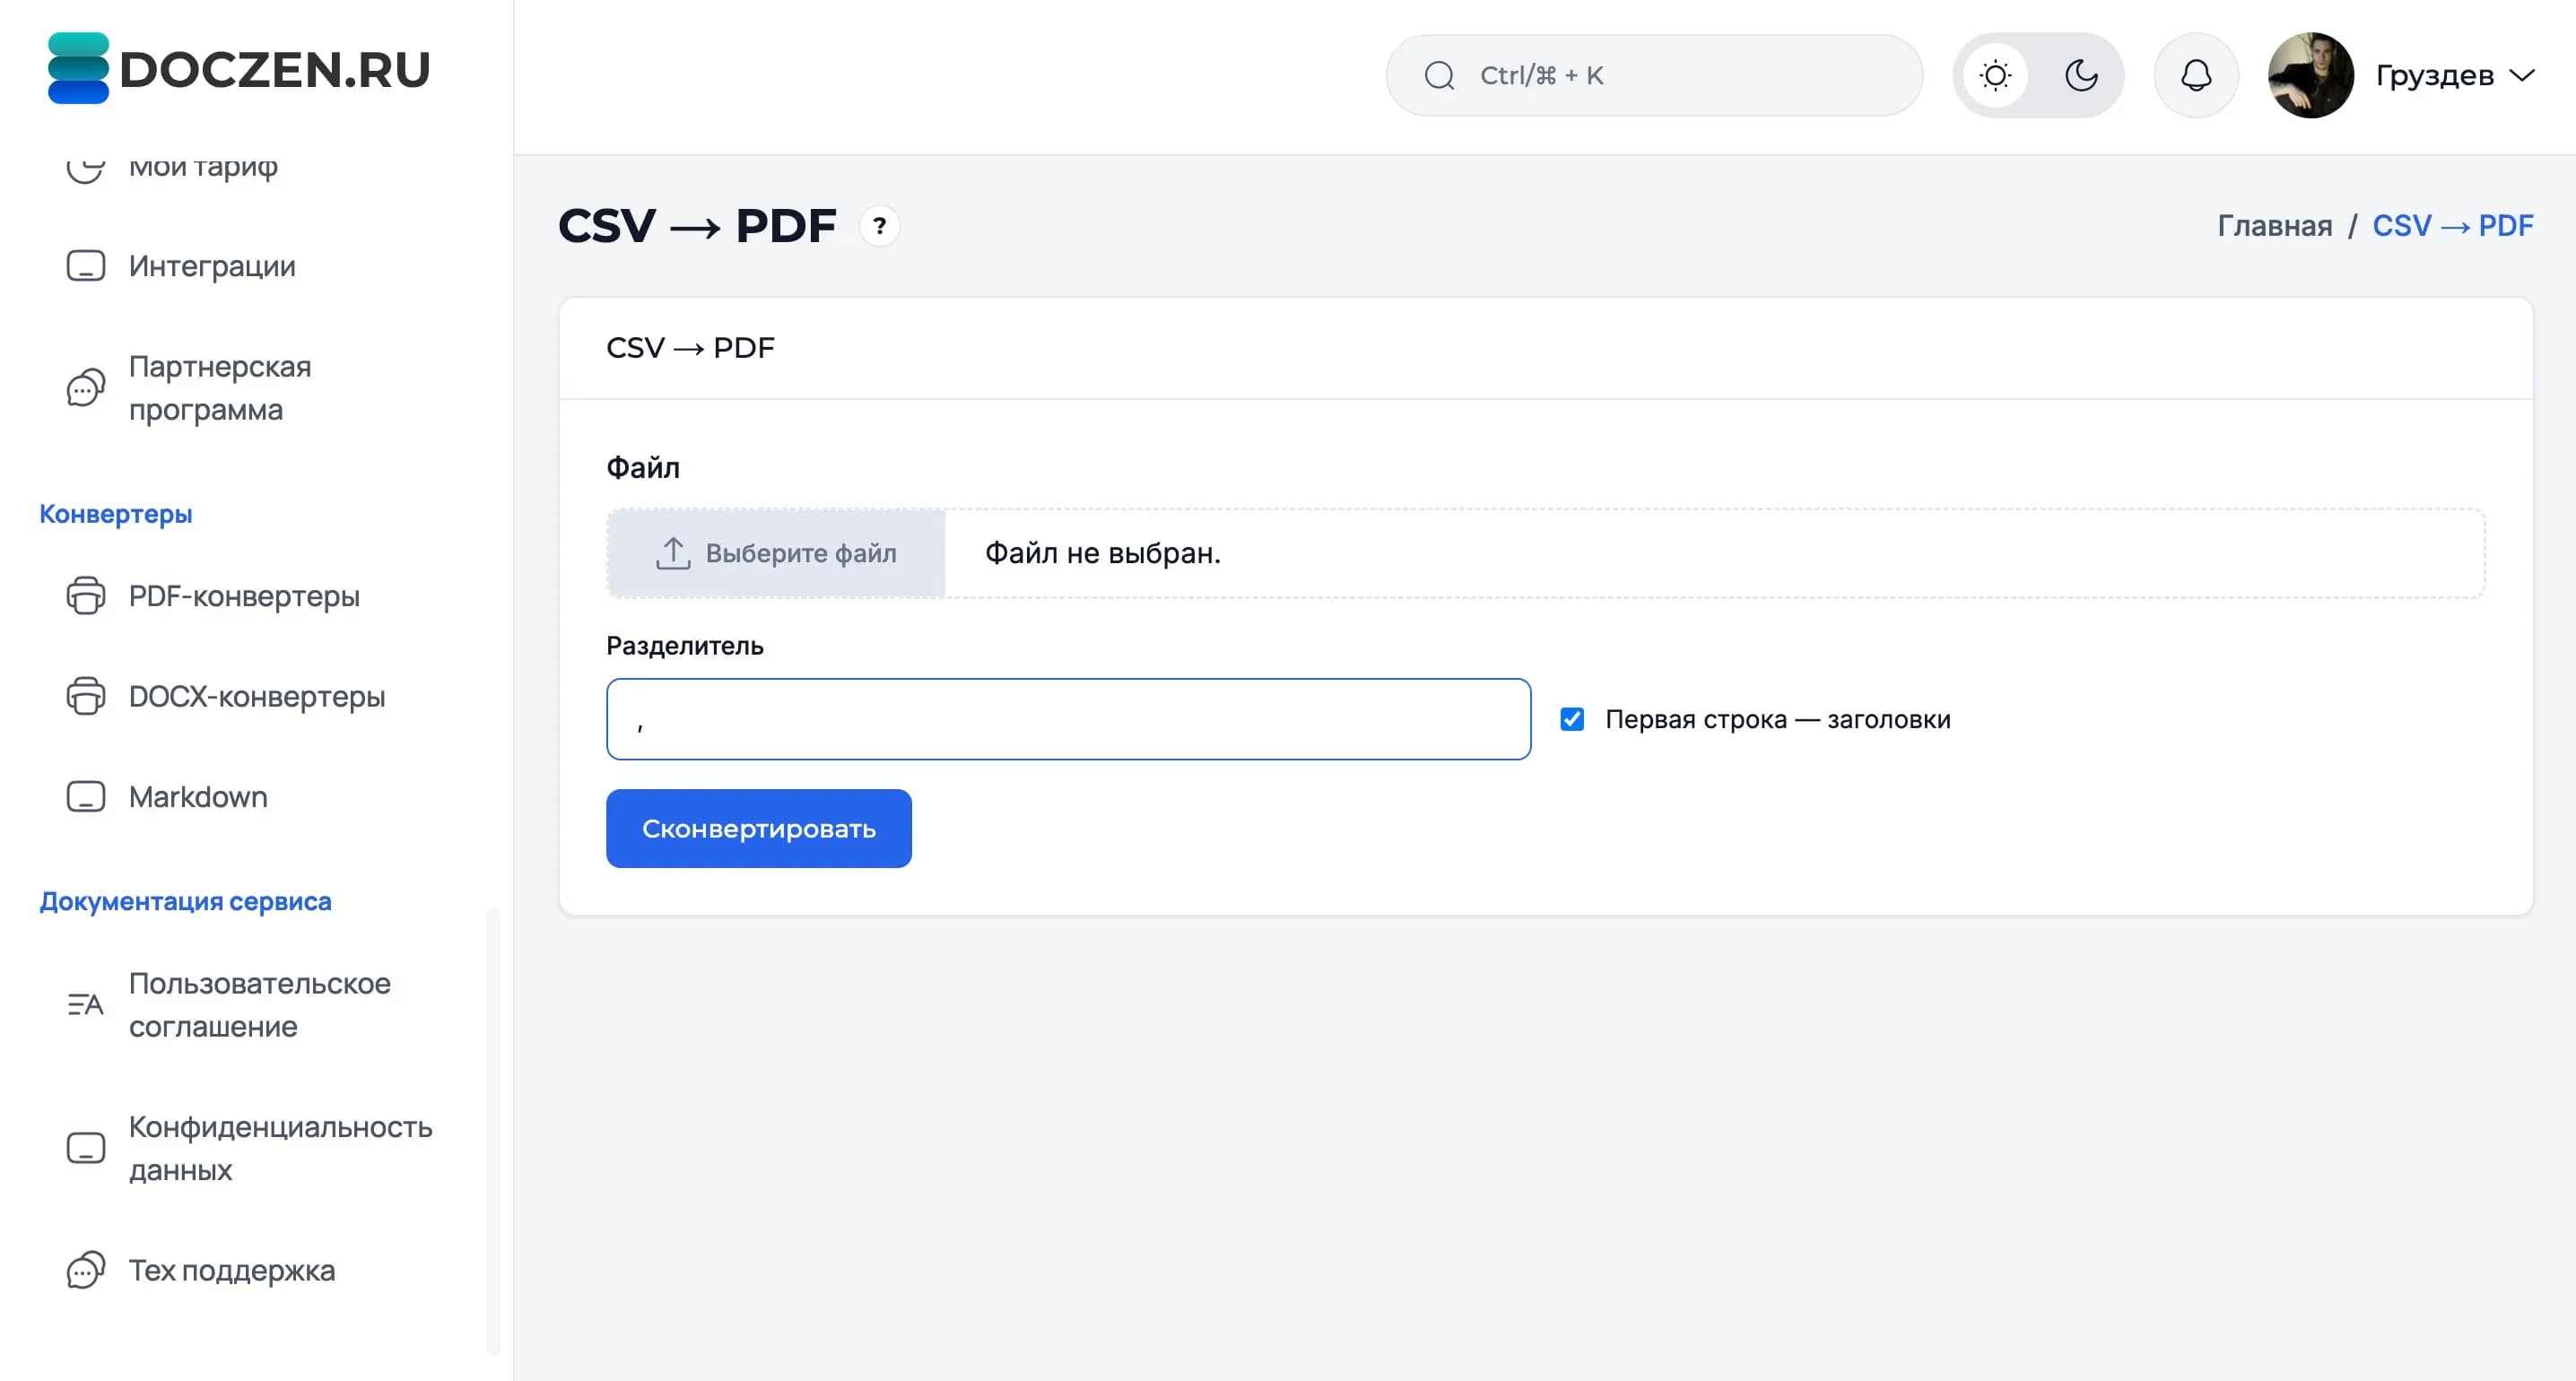Click the upload arrow icon
Image resolution: width=2576 pixels, height=1381 pixels.
pyautogui.click(x=673, y=553)
